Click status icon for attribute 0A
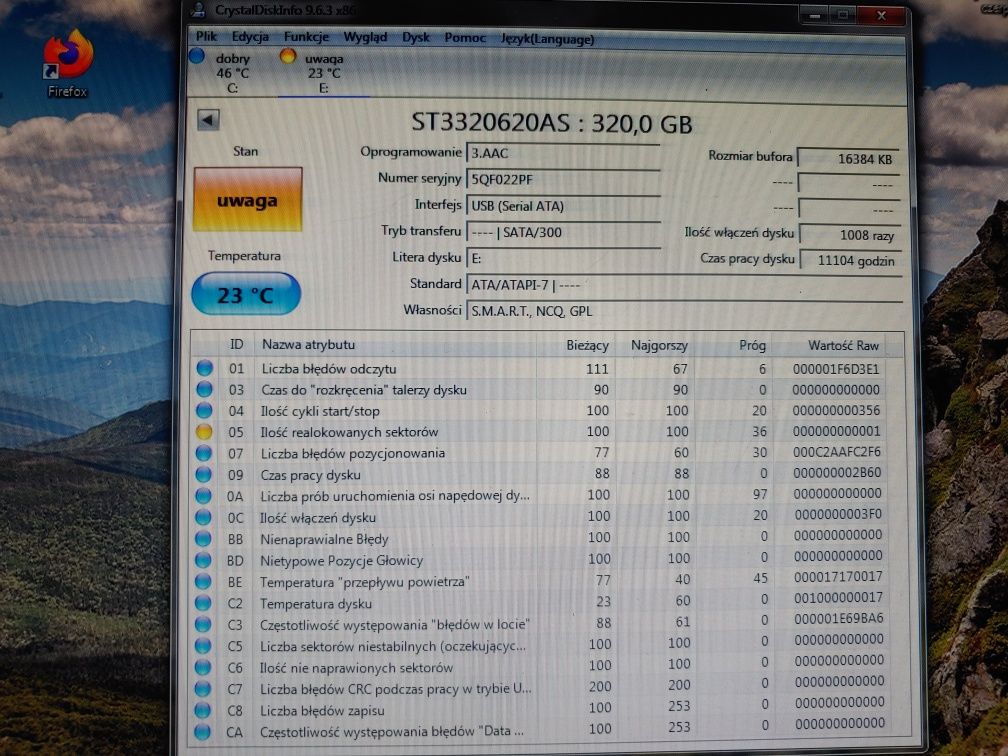This screenshot has width=1008, height=756. (x=203, y=496)
